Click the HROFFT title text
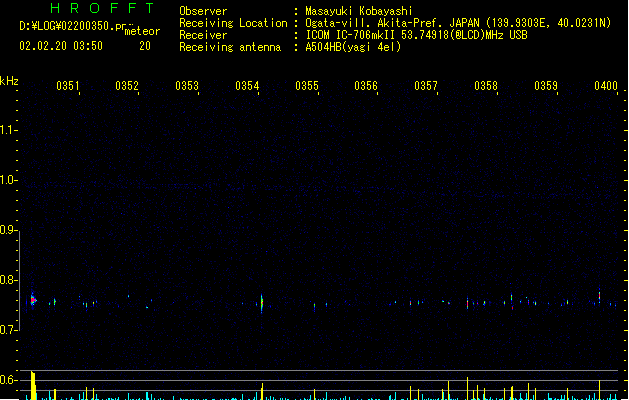629x400 pixels. click(102, 8)
